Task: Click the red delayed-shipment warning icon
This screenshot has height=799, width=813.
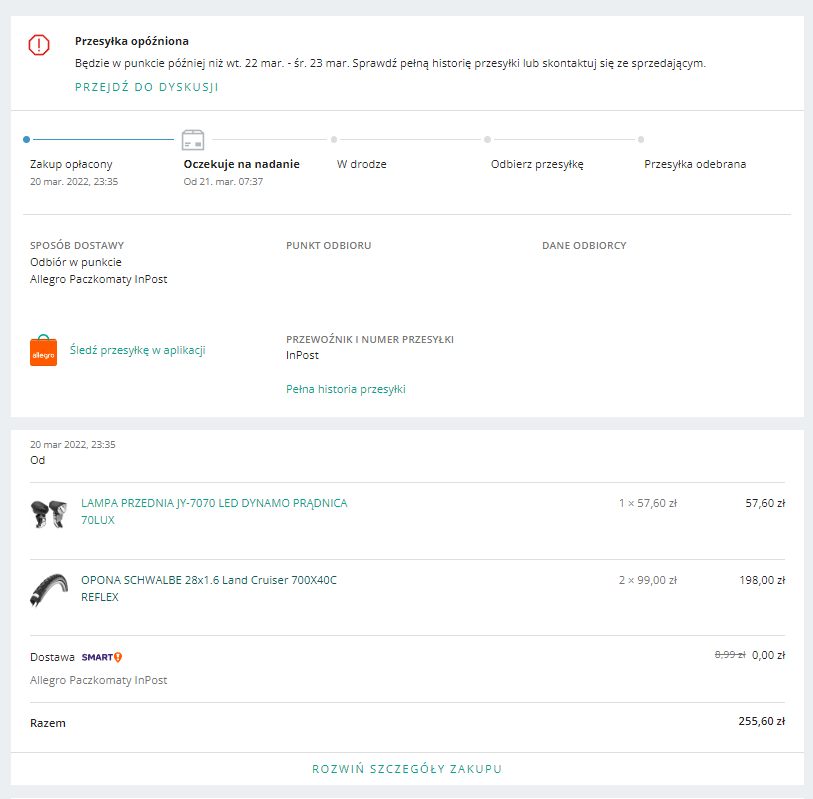Action: tap(39, 45)
